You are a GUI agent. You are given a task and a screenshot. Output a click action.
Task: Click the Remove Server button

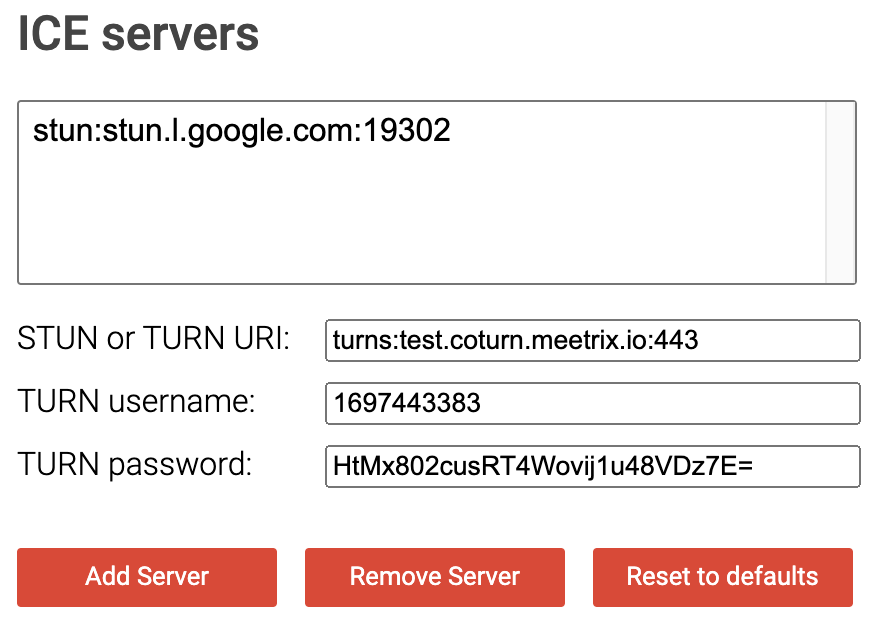(x=434, y=577)
